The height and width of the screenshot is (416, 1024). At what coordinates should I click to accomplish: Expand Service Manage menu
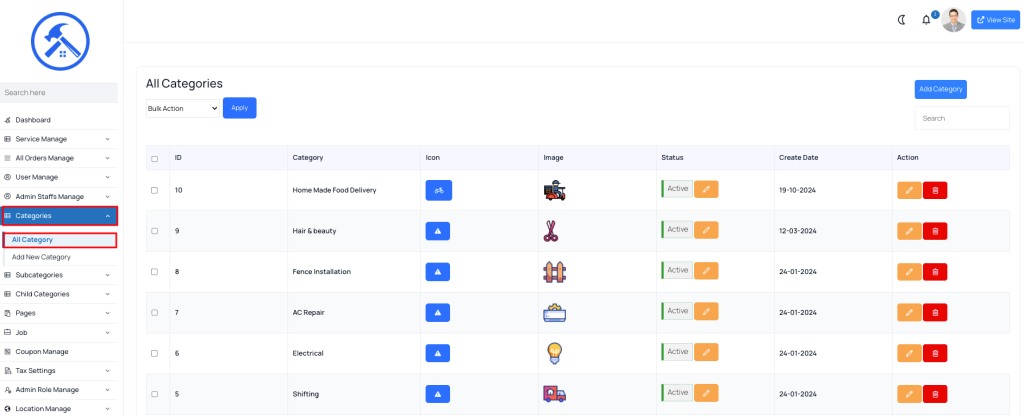click(59, 139)
